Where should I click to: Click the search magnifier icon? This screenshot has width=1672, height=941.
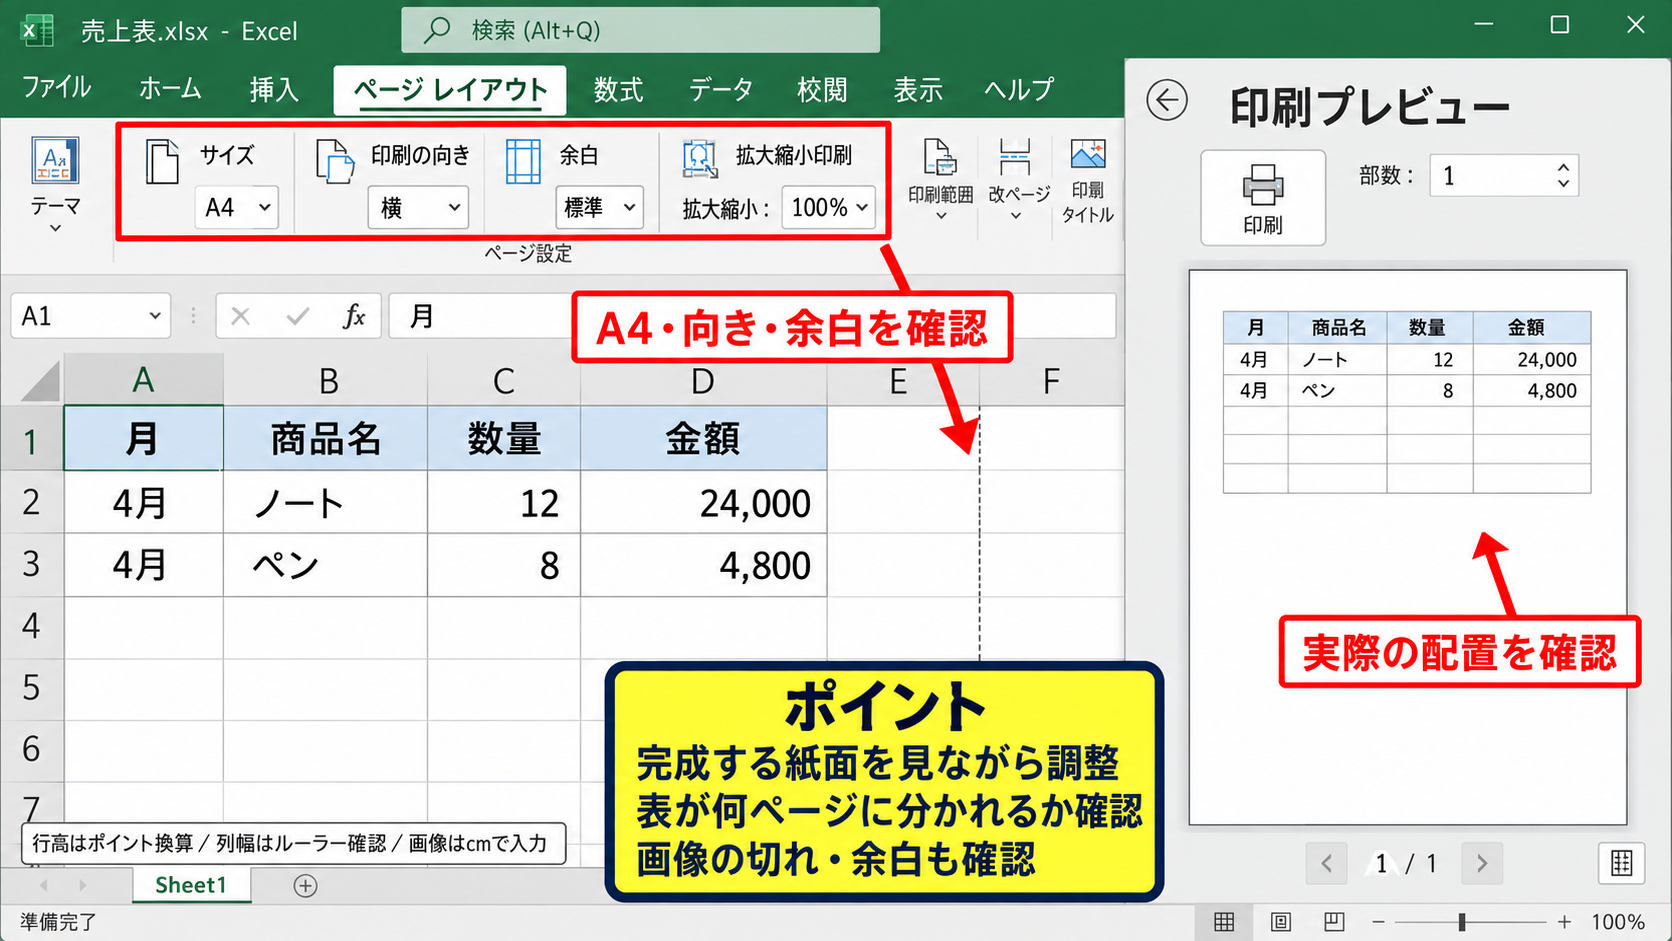(437, 30)
